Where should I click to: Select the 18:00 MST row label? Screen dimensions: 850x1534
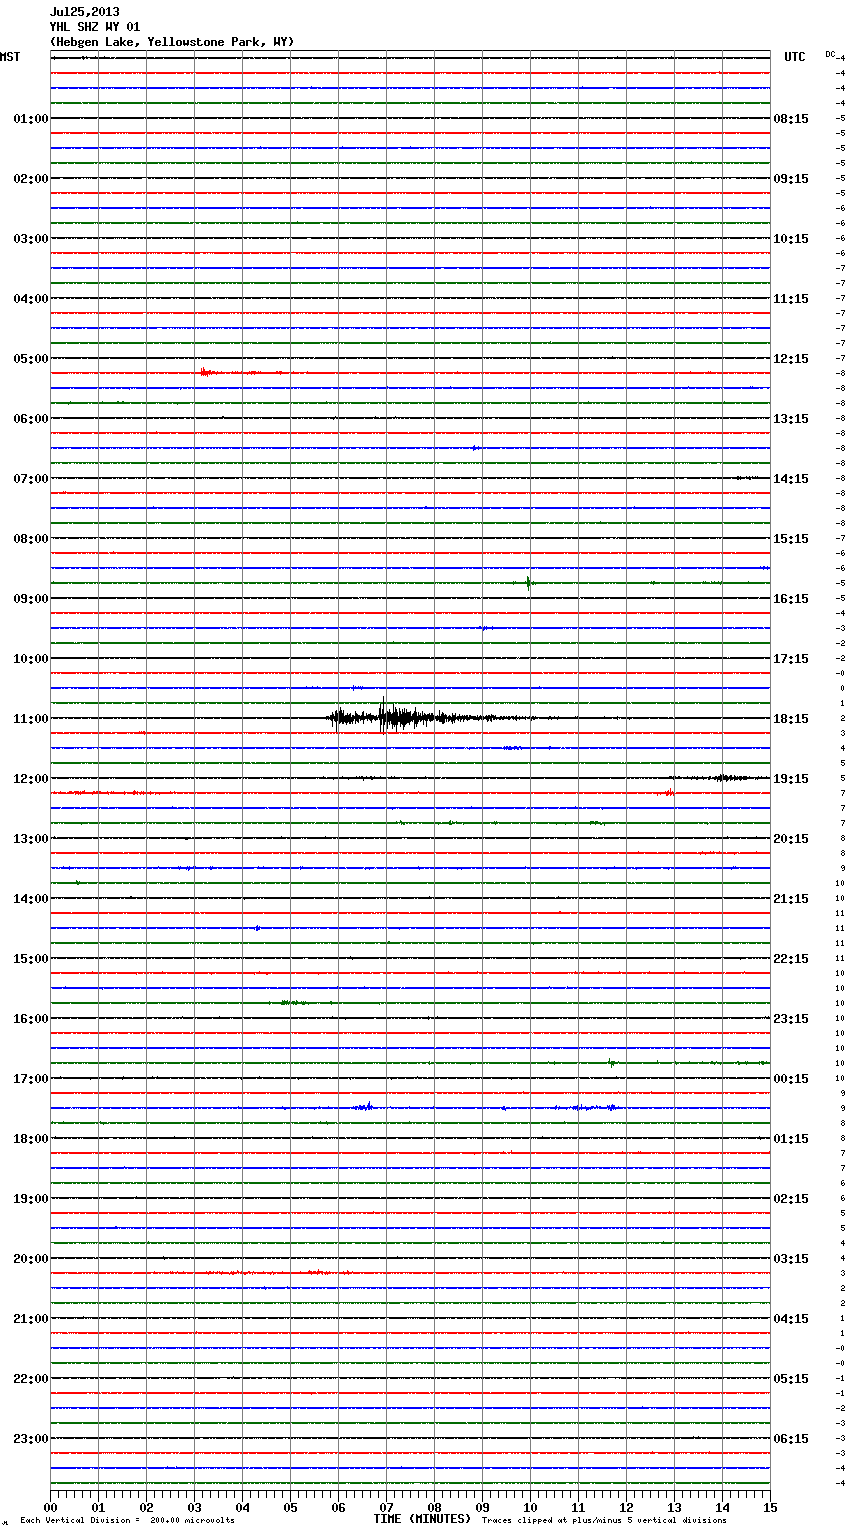30,1139
